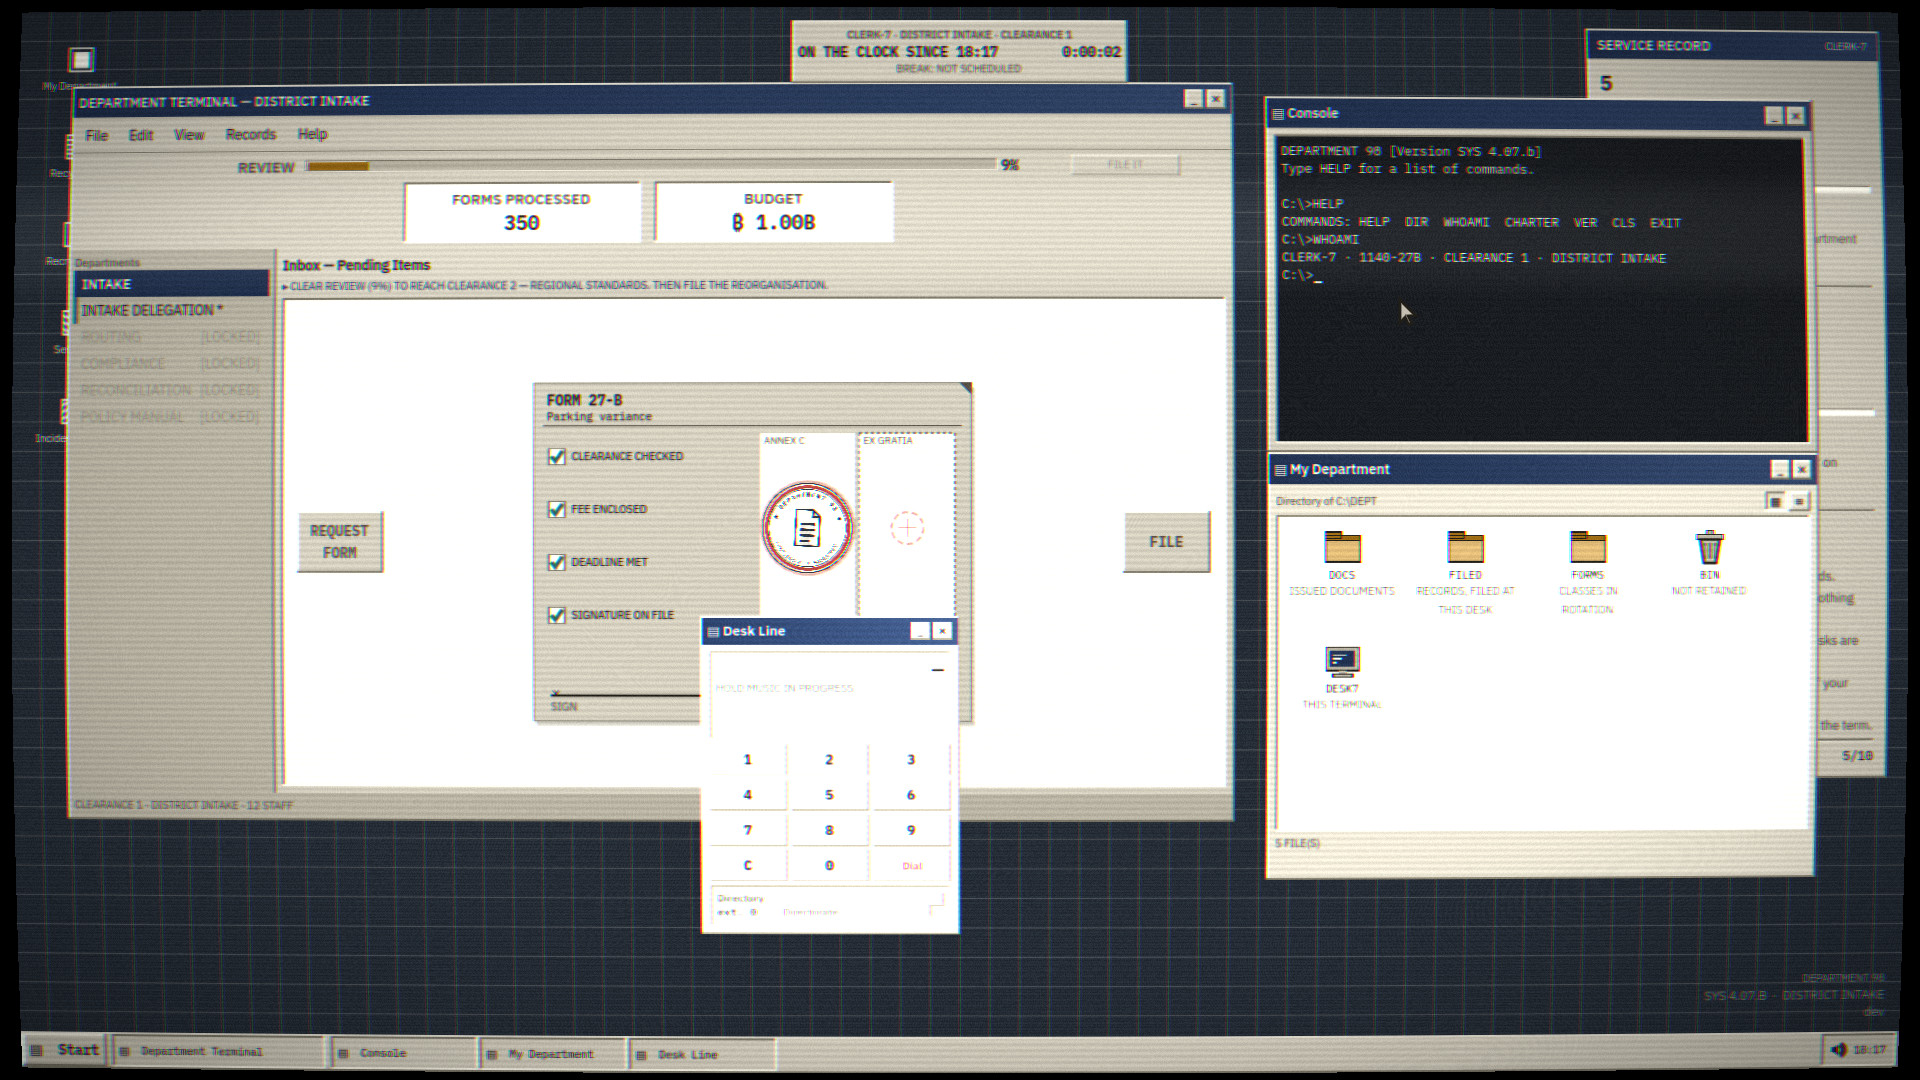Toggle the Clearance Checked checkbox
Screen dimensions: 1920x1080
(x=557, y=456)
